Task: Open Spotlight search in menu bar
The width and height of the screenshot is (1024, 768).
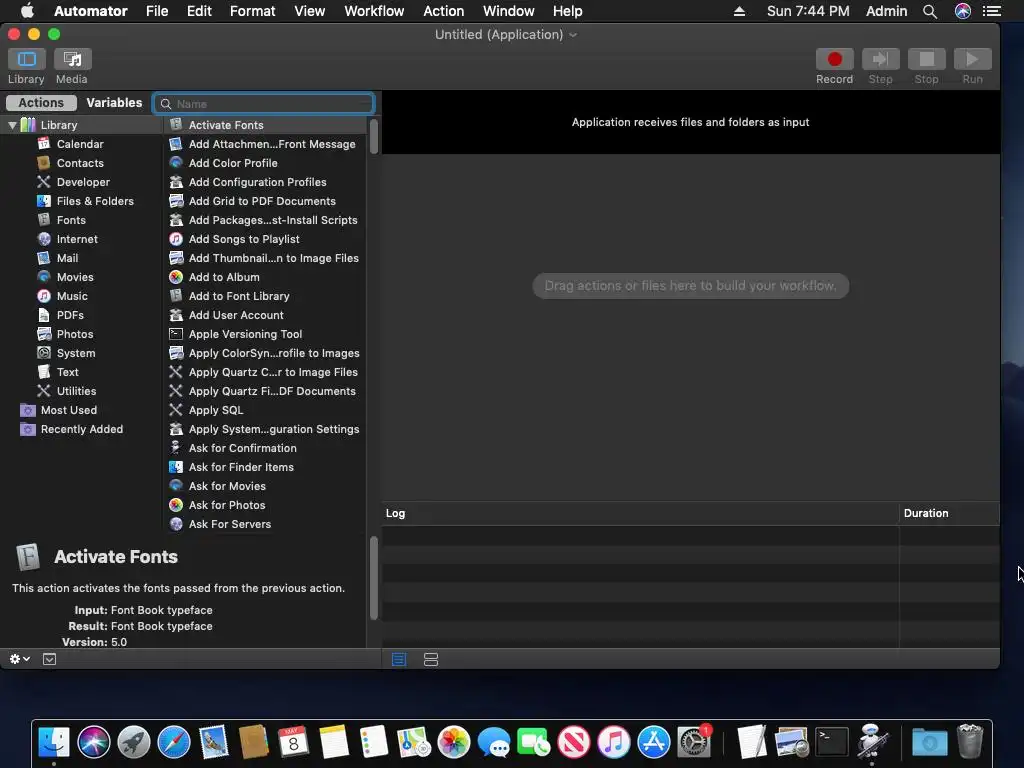Action: click(x=930, y=11)
